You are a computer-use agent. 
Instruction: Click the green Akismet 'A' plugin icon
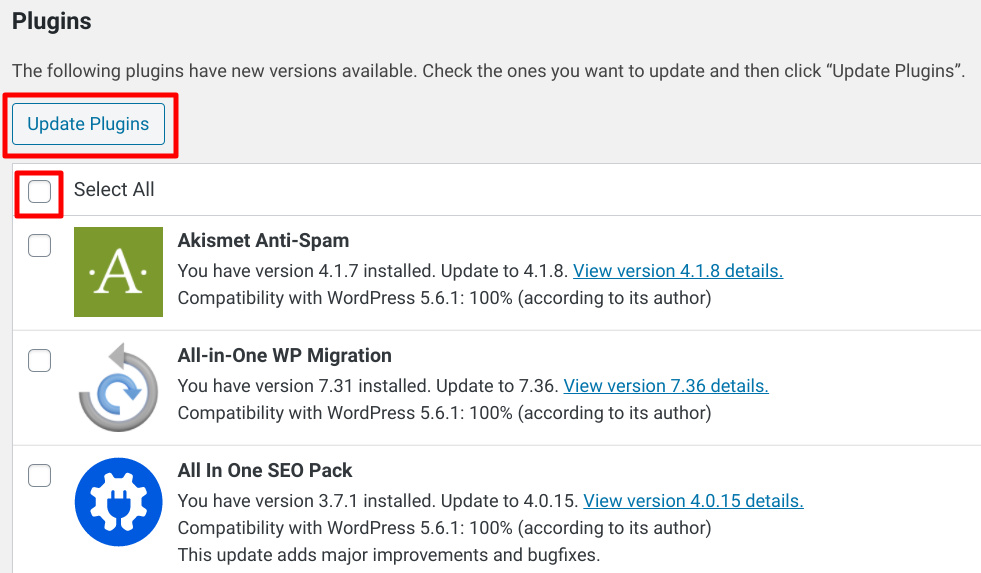coord(118,271)
